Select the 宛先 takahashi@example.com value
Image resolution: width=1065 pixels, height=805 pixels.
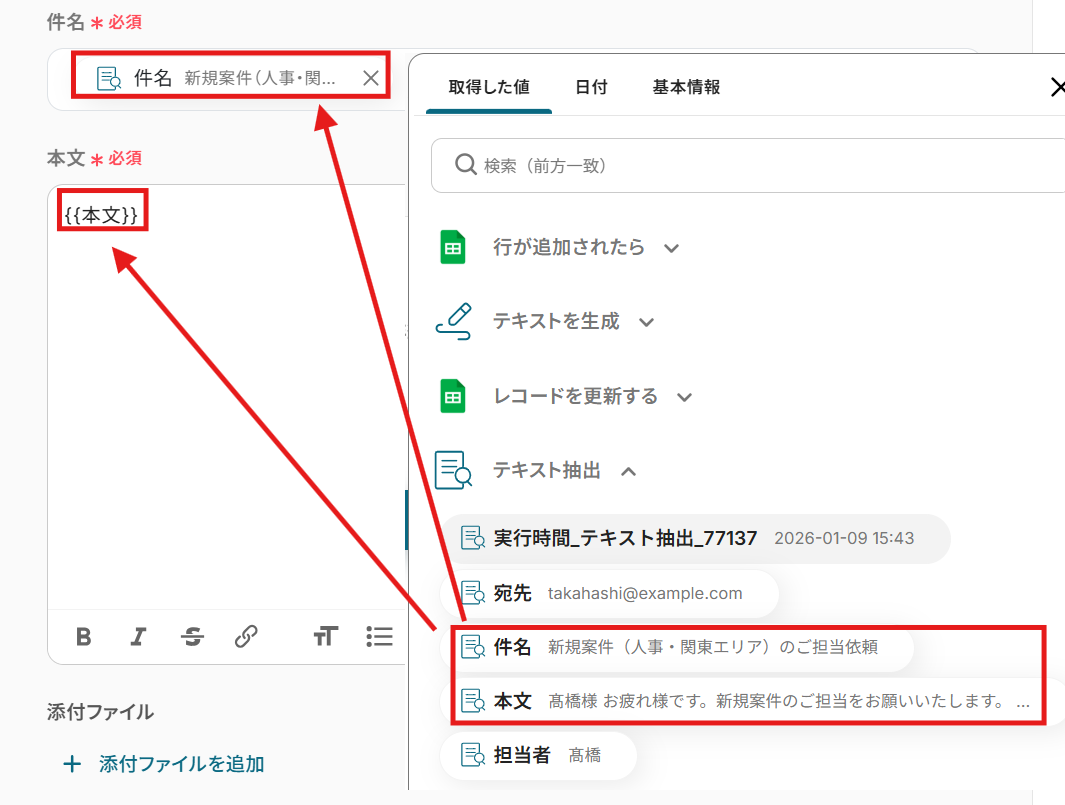point(609,593)
